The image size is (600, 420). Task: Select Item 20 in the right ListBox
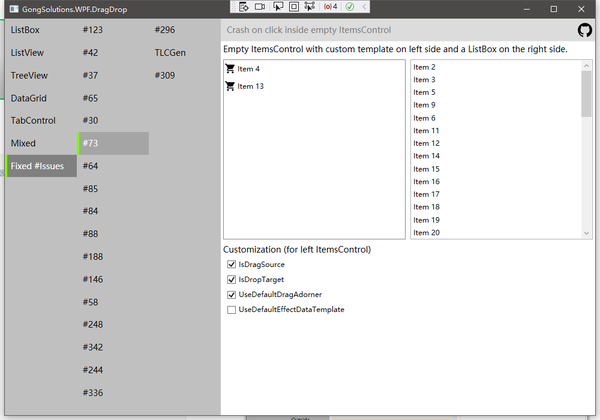(x=496, y=233)
